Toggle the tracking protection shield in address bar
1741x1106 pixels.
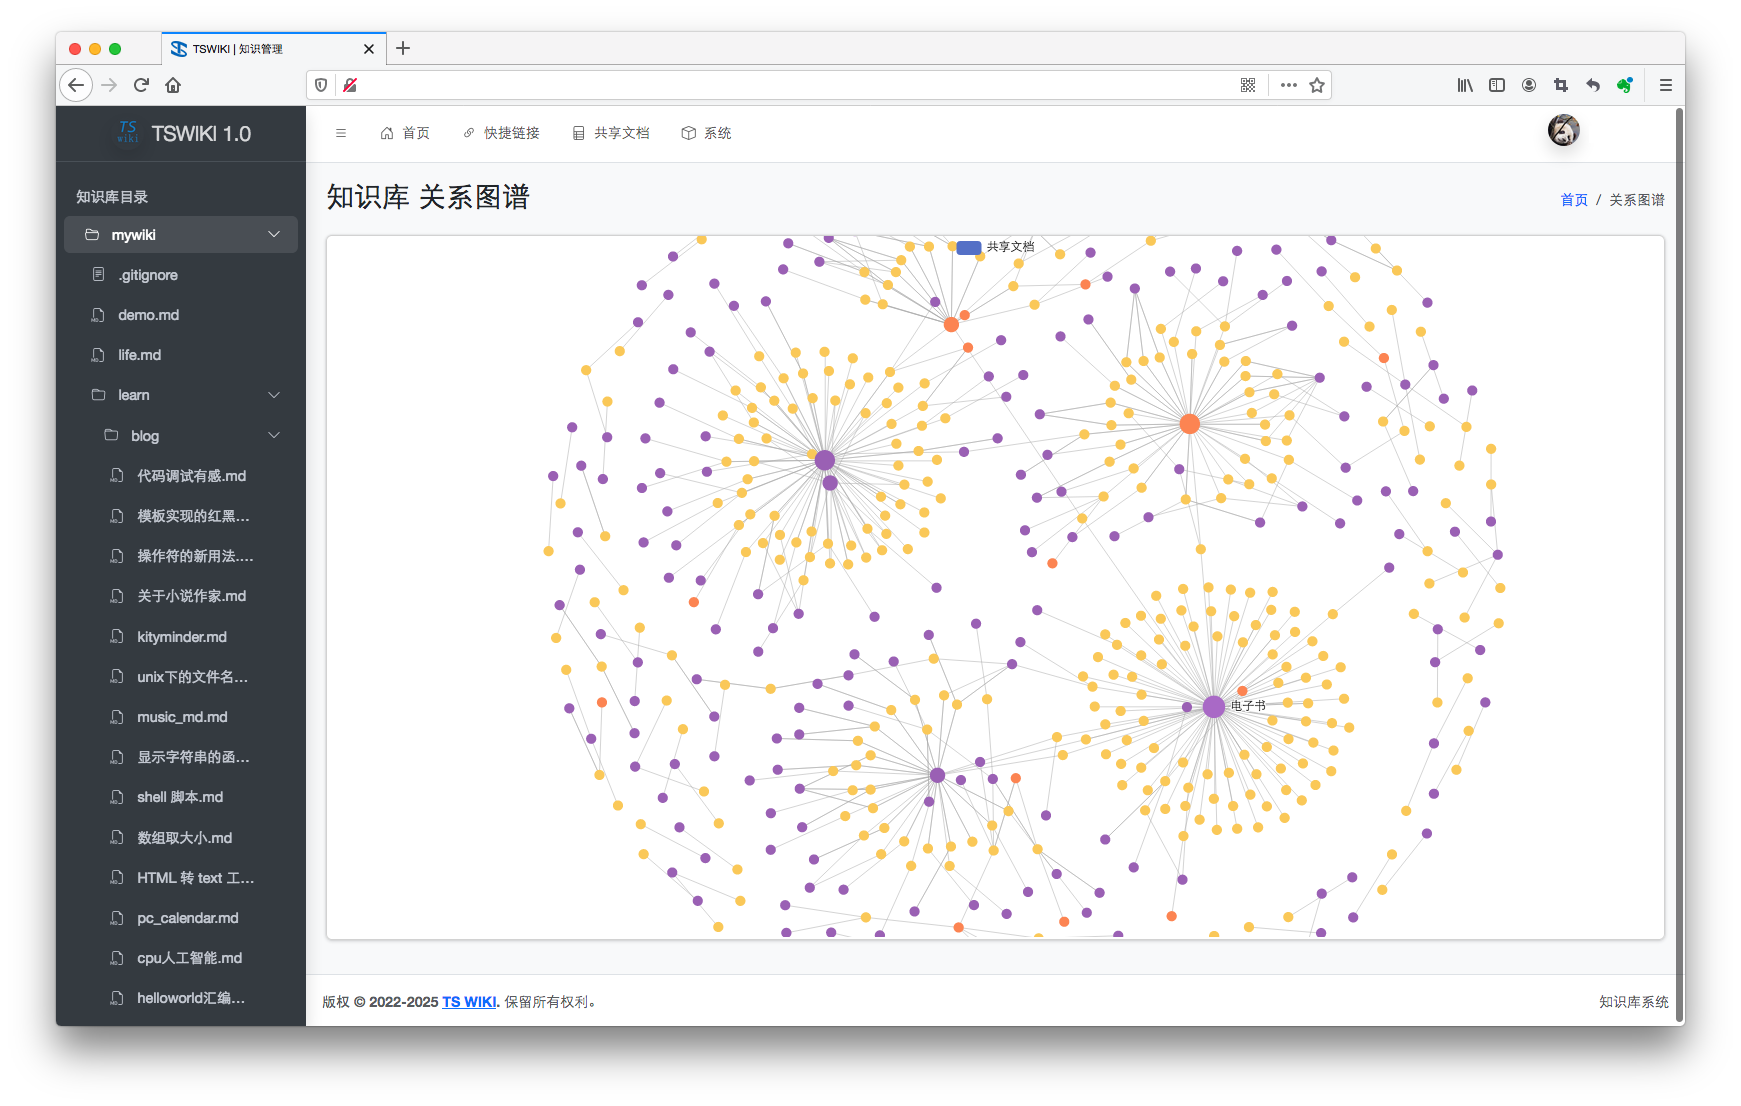coord(320,85)
